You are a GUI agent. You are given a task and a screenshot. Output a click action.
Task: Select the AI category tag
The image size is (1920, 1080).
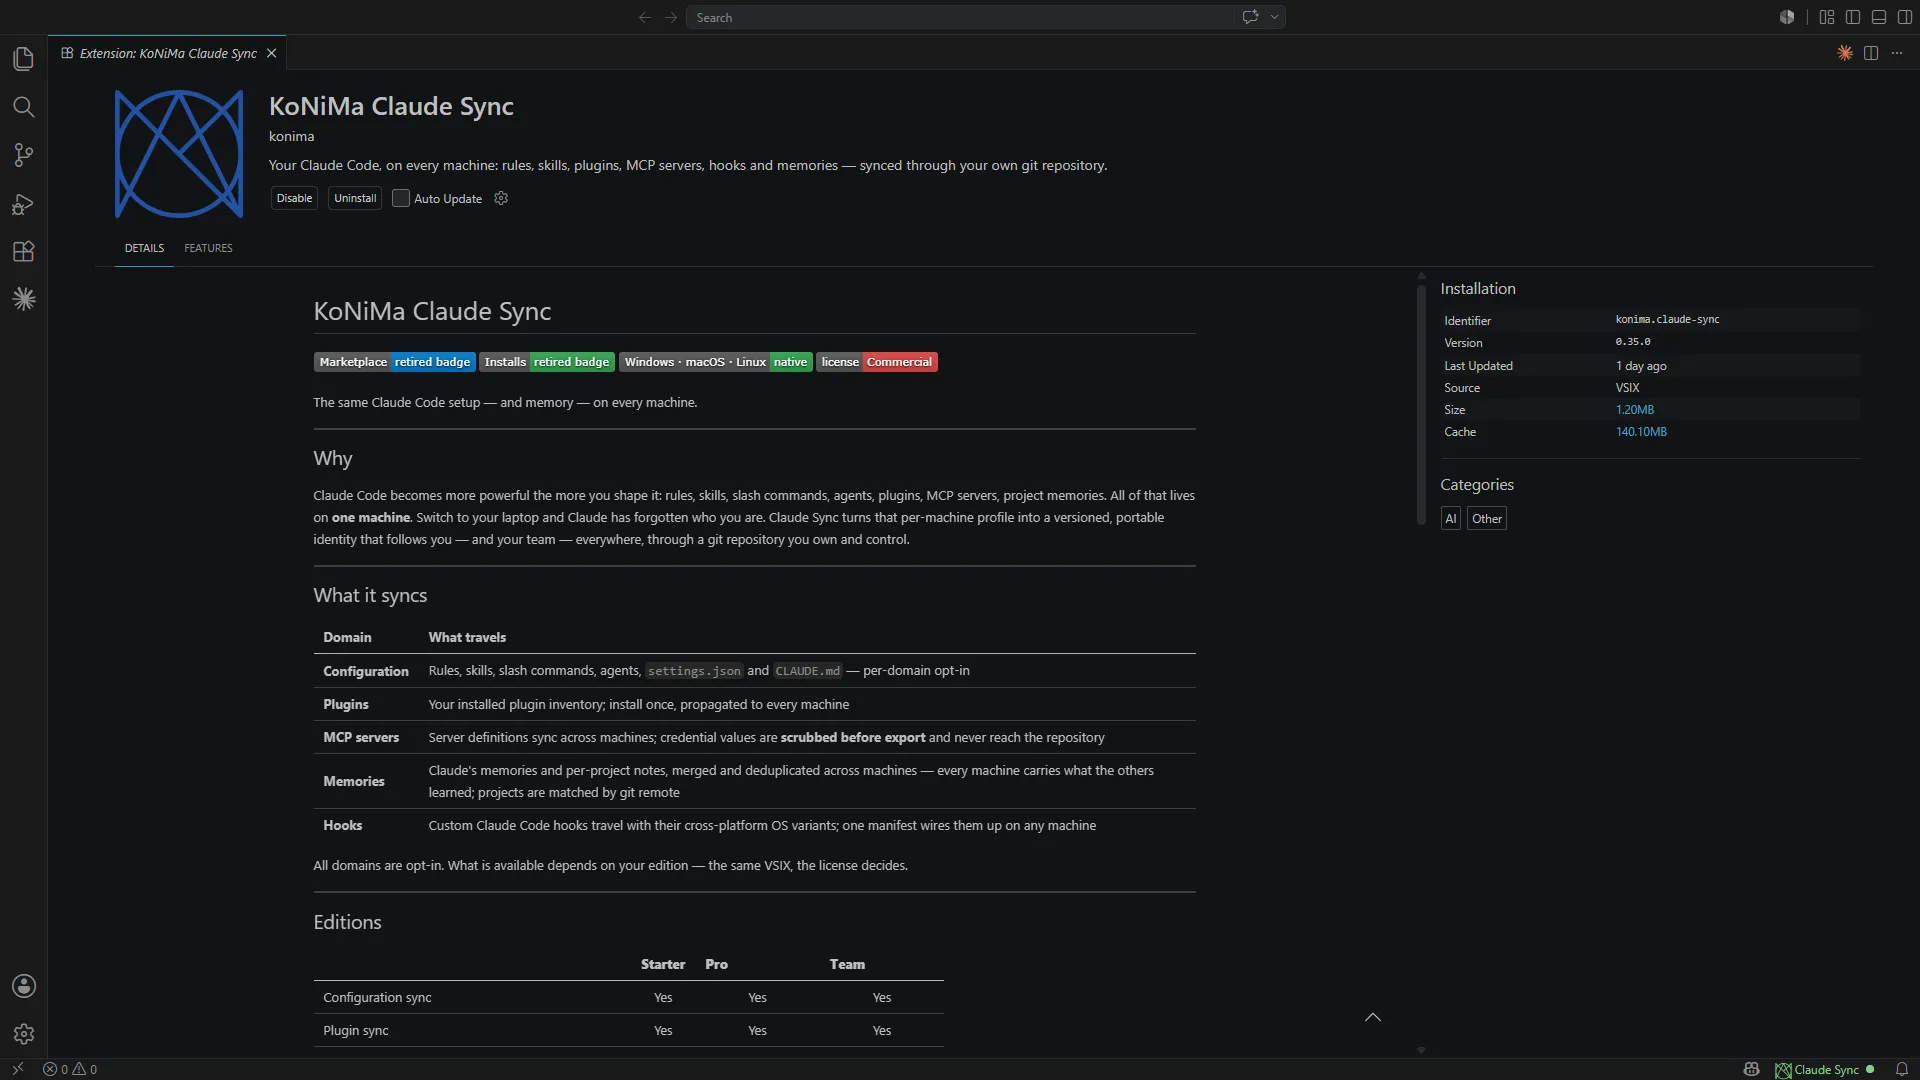(x=1450, y=518)
